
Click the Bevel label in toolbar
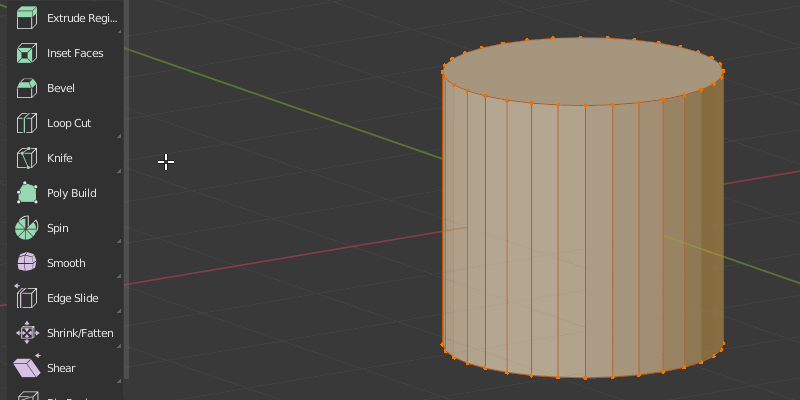61,88
